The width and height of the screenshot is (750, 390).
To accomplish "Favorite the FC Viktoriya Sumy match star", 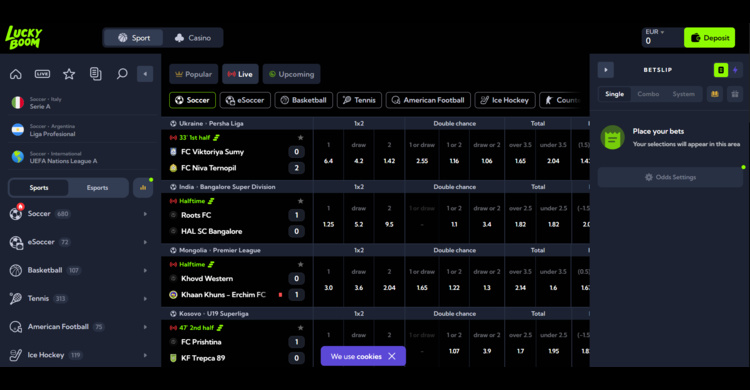I will (x=300, y=138).
